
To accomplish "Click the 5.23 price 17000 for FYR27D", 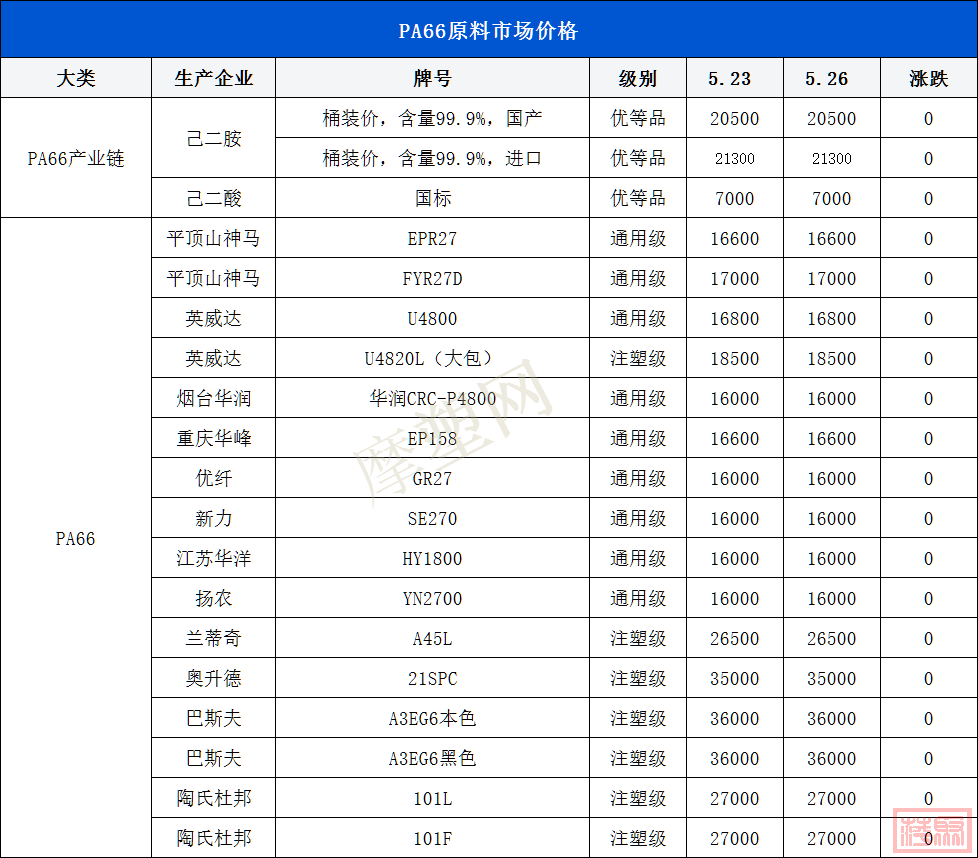I will (735, 278).
